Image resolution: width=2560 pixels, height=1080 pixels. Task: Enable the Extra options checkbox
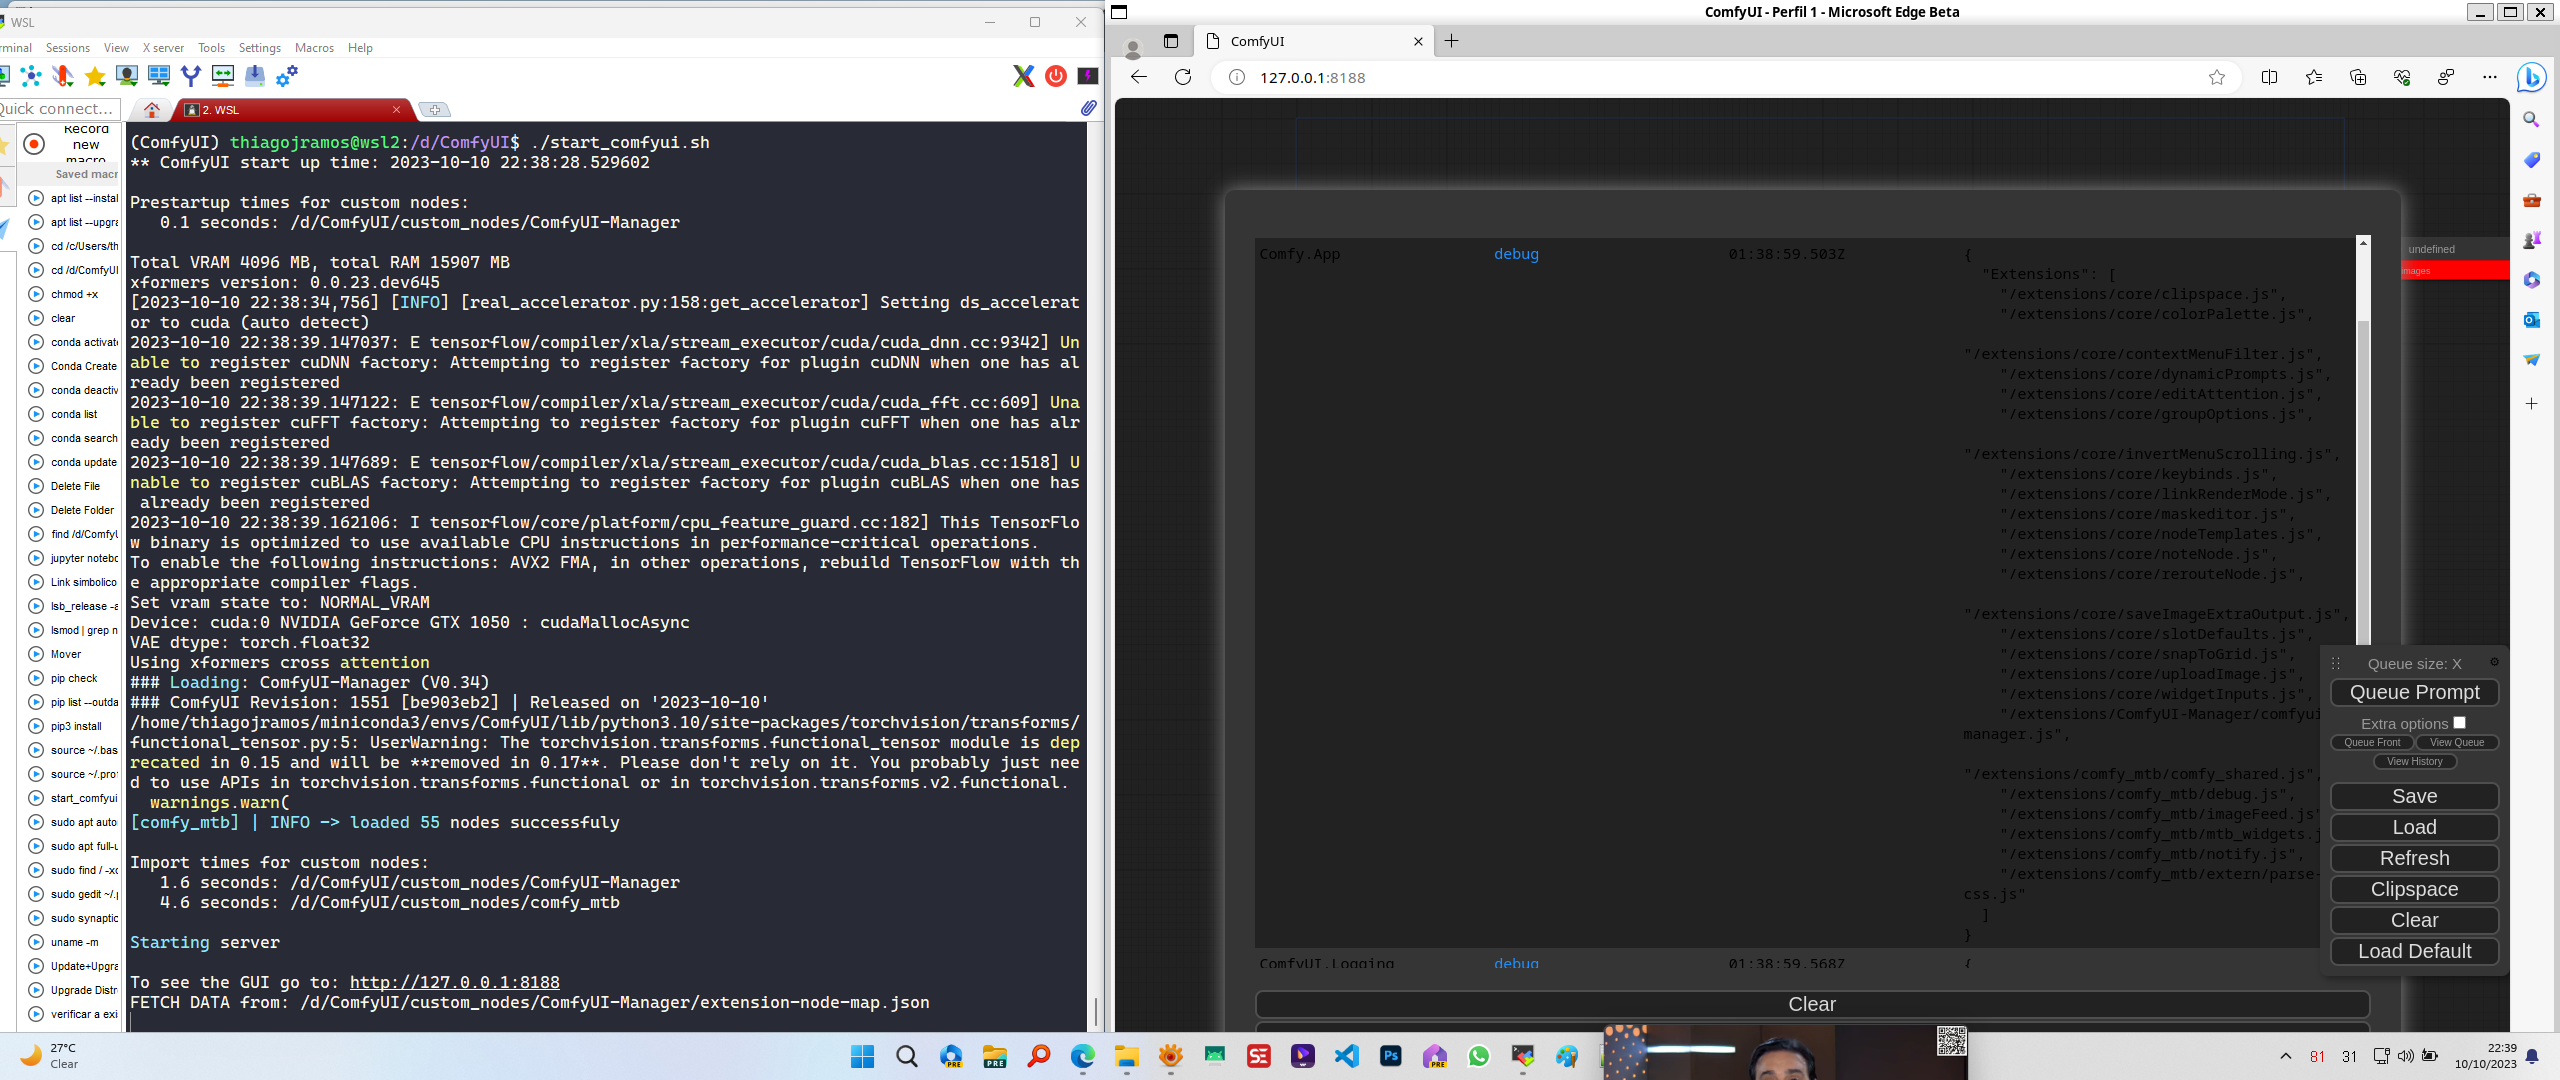coord(2458,723)
